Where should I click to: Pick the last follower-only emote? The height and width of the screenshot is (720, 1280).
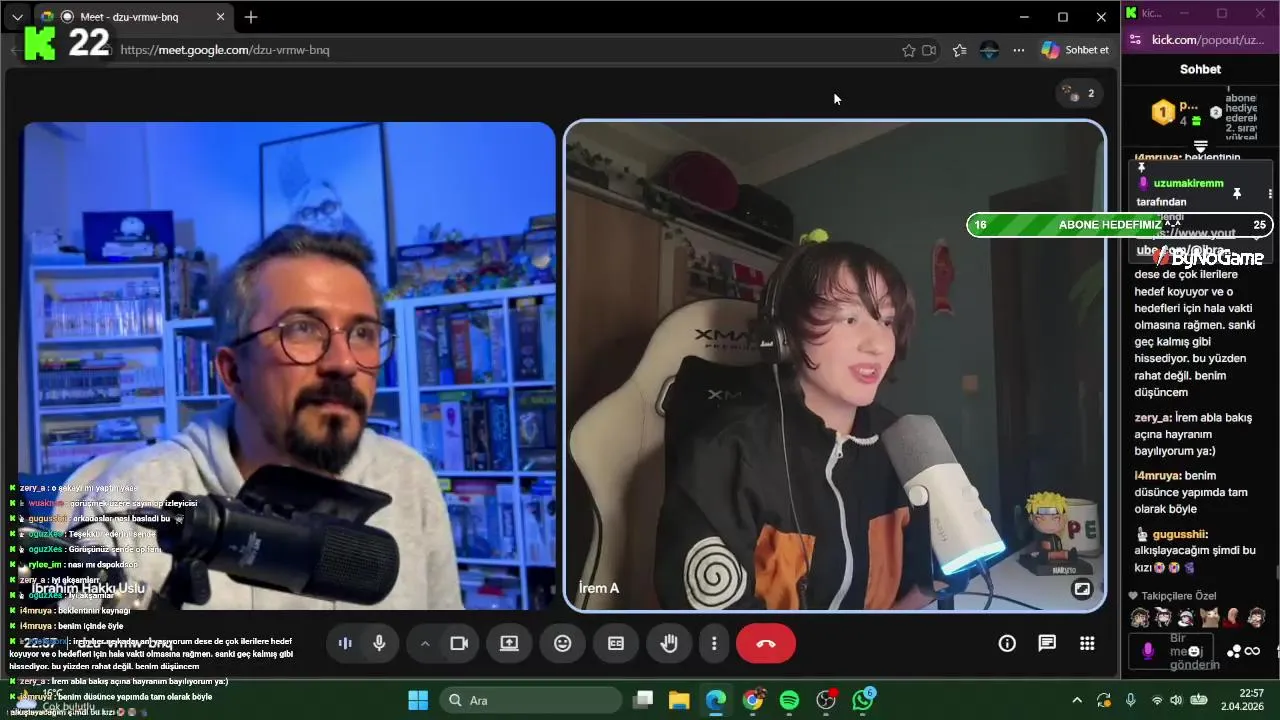1257,617
